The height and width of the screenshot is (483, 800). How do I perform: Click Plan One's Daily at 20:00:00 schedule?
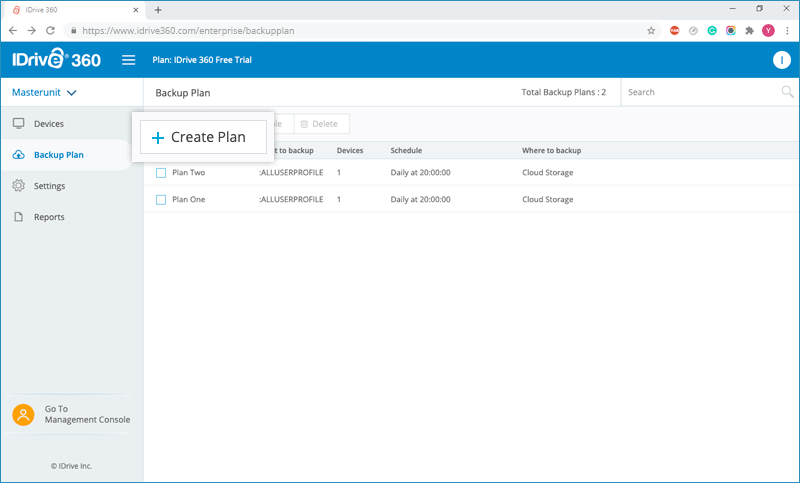(420, 199)
